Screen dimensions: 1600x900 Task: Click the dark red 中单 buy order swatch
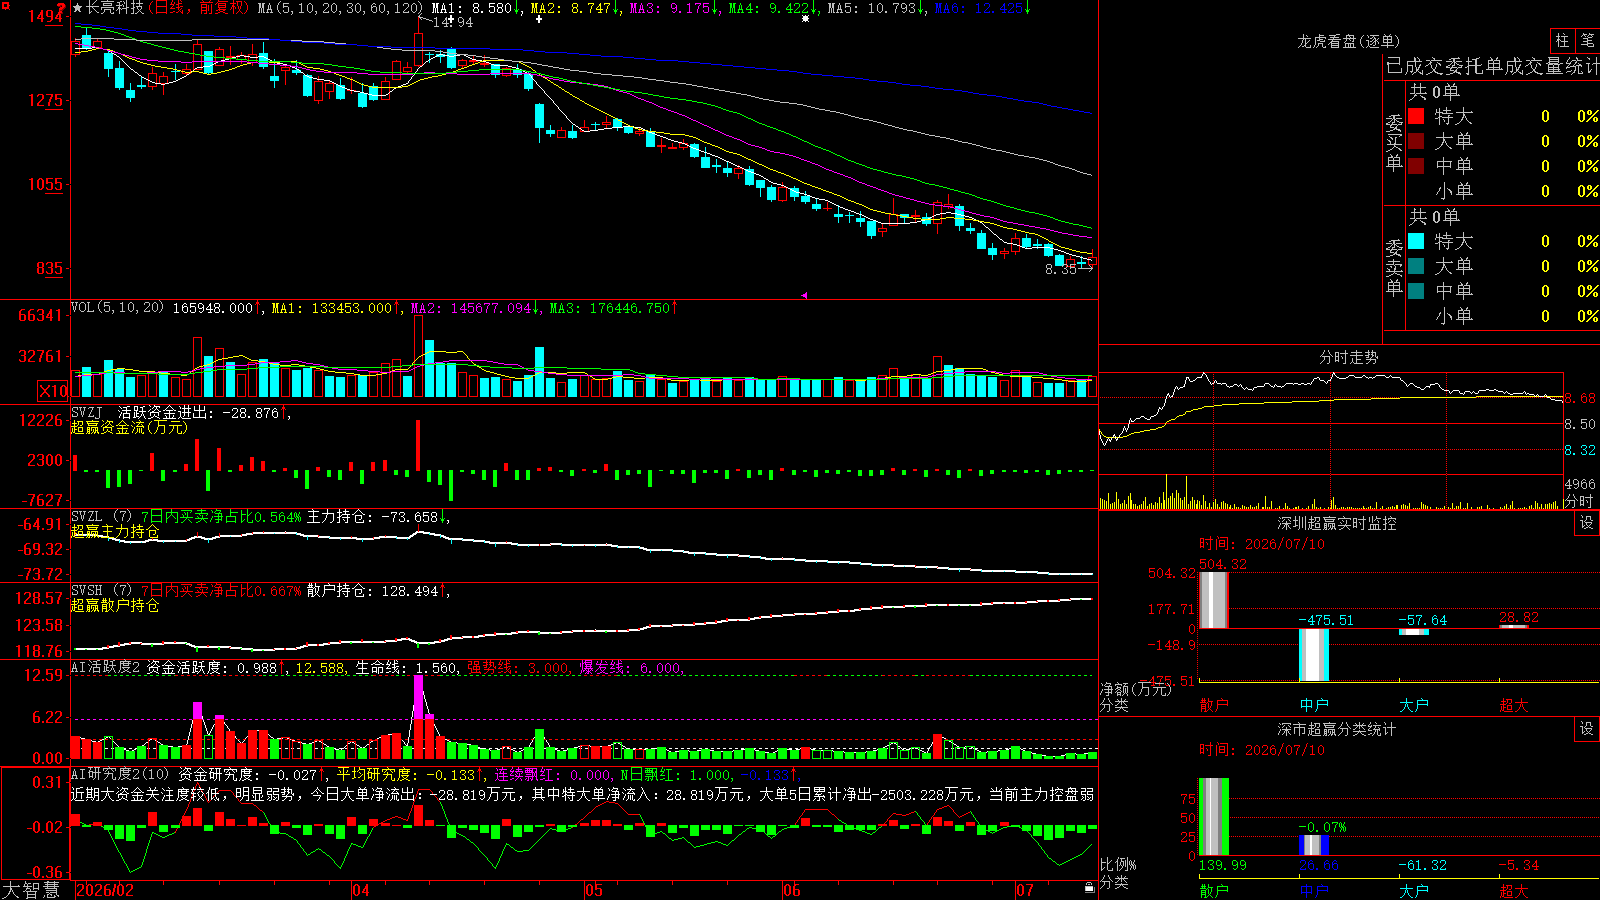1416,166
